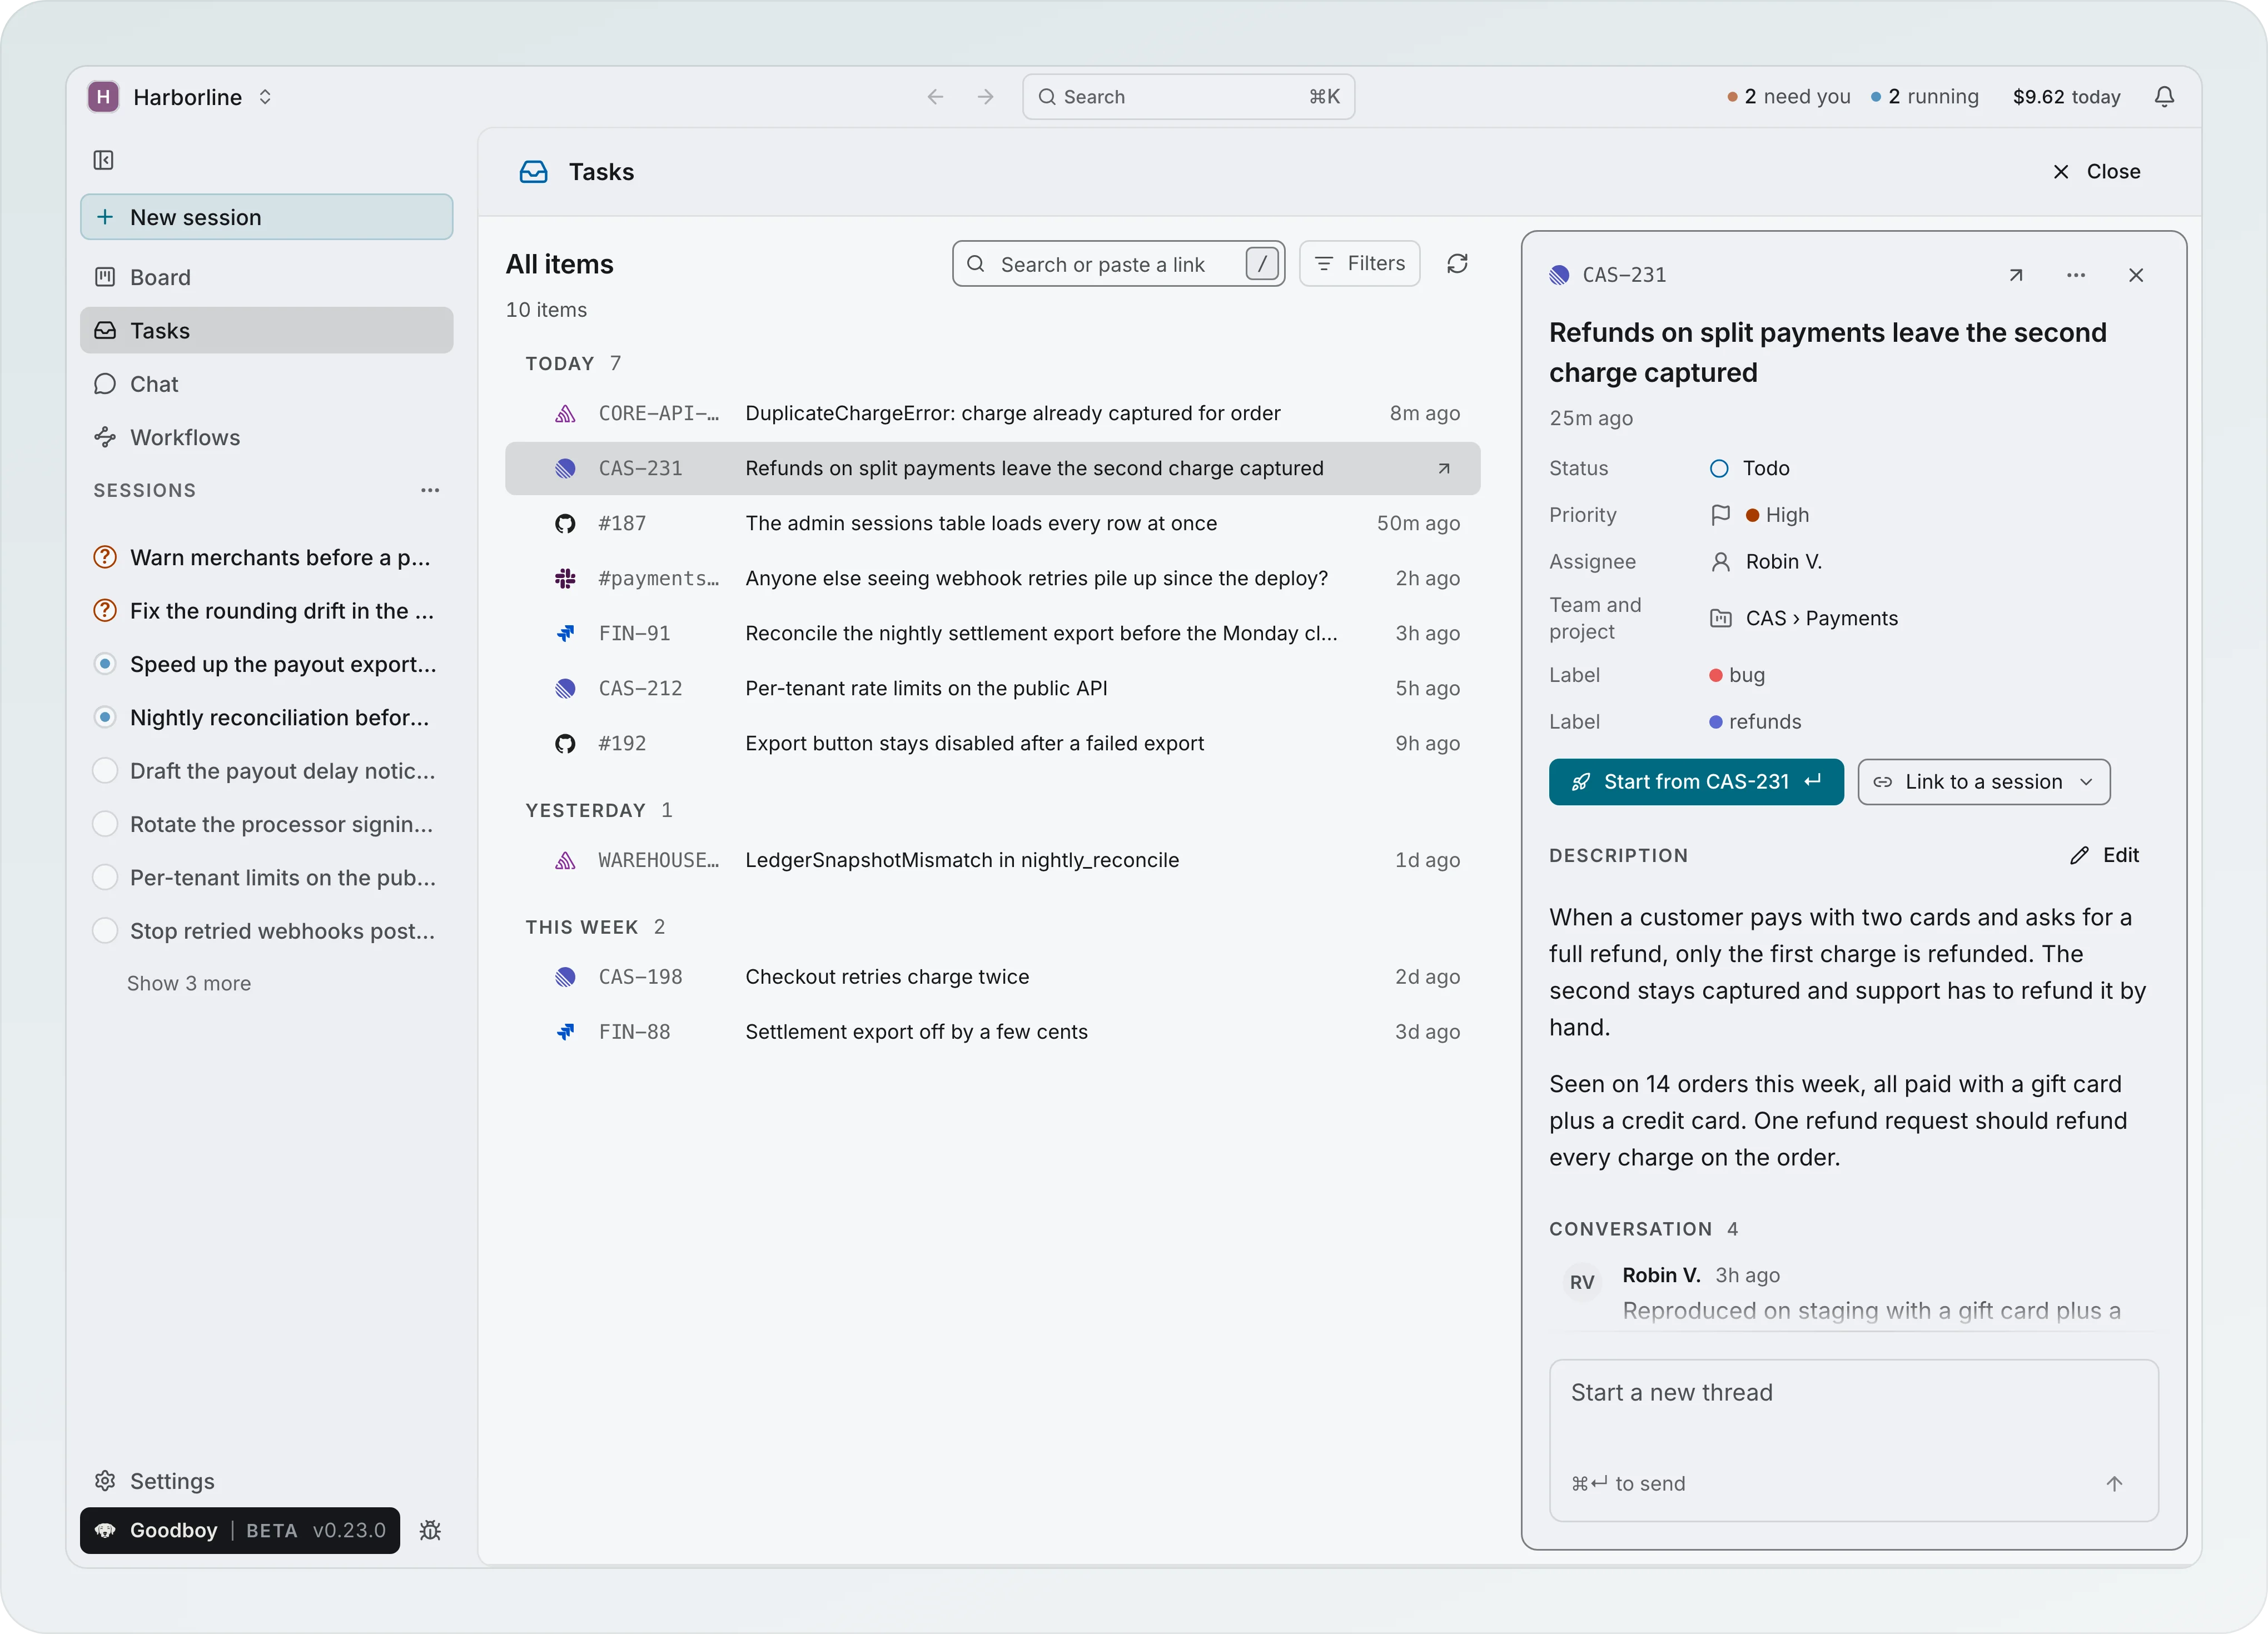Click the GitHub icon on #192 row
The image size is (2268, 1634).
click(565, 743)
